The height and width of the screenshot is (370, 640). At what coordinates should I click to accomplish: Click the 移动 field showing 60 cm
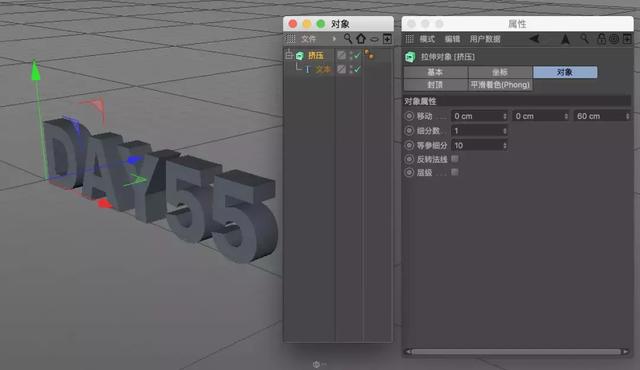602,116
